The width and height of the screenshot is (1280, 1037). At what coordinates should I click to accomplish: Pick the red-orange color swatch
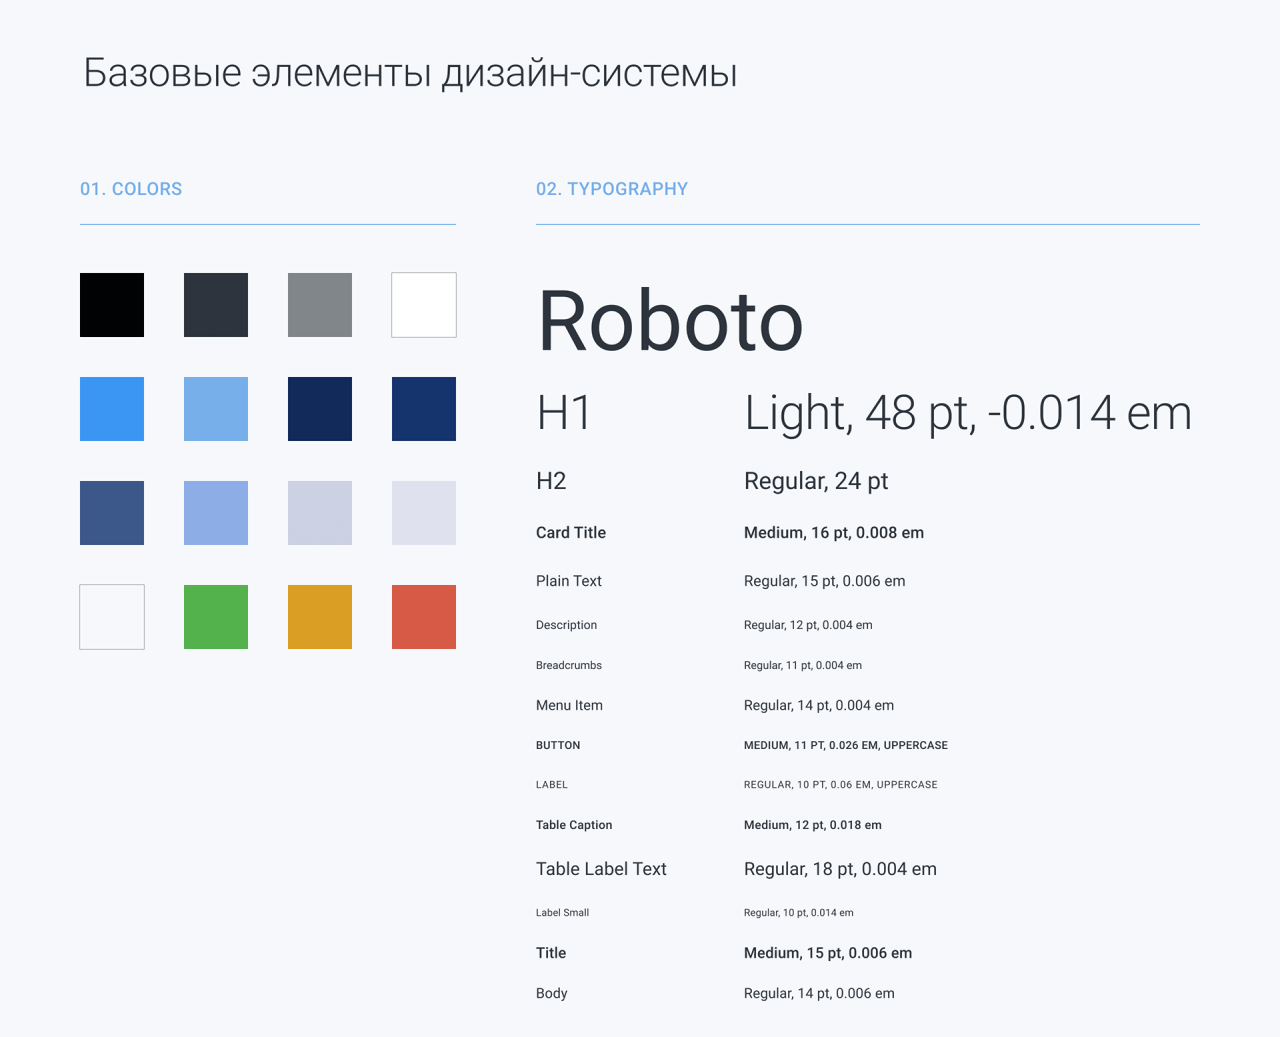pos(424,617)
